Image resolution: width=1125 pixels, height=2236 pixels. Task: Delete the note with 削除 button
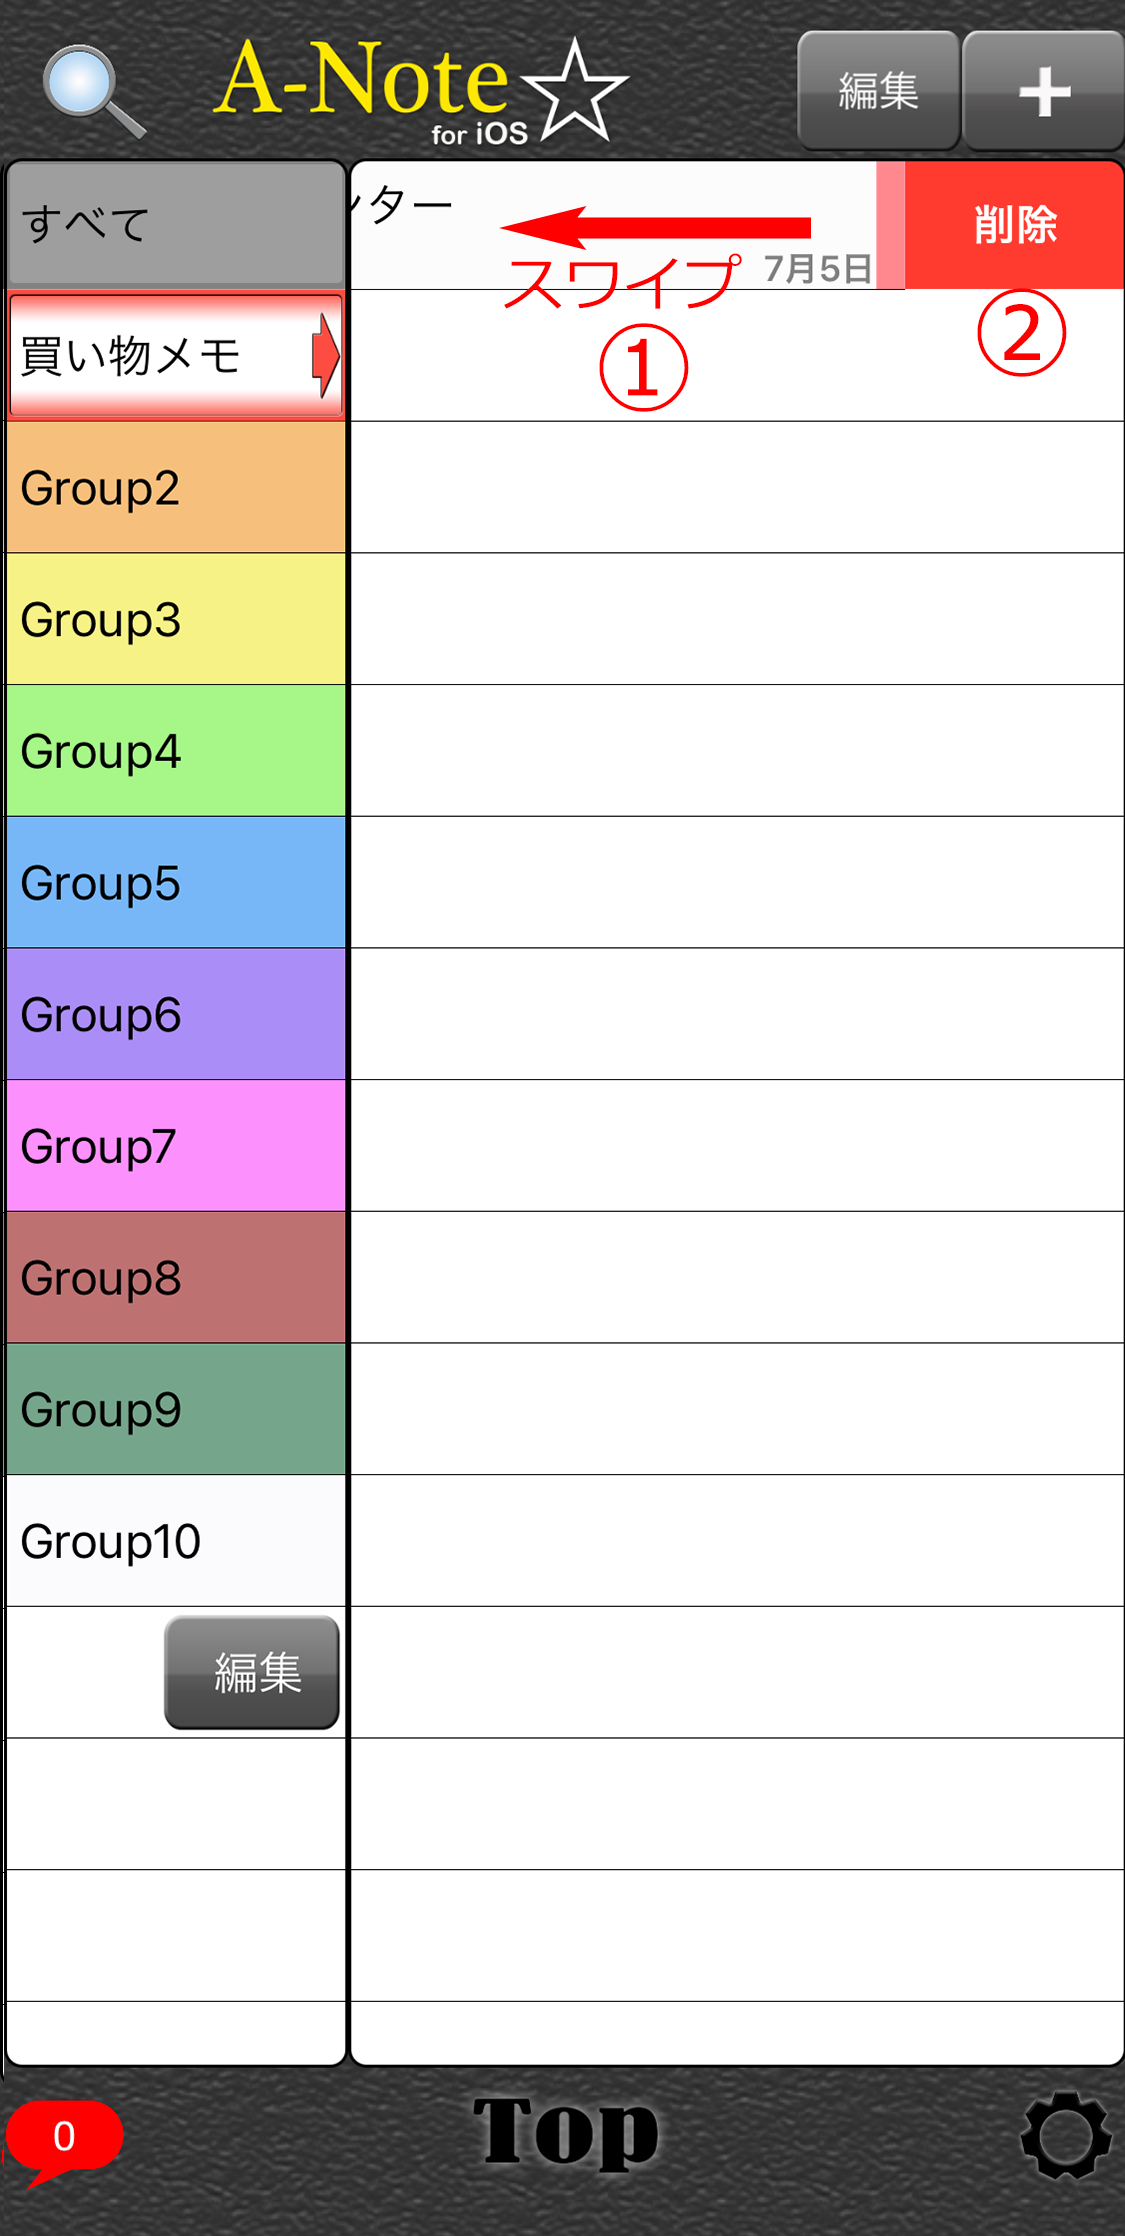pyautogui.click(x=1014, y=225)
